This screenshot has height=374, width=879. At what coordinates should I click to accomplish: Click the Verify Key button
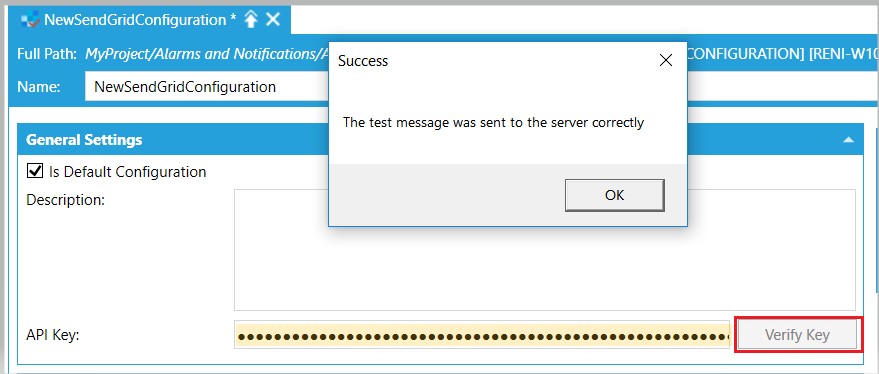pyautogui.click(x=797, y=335)
